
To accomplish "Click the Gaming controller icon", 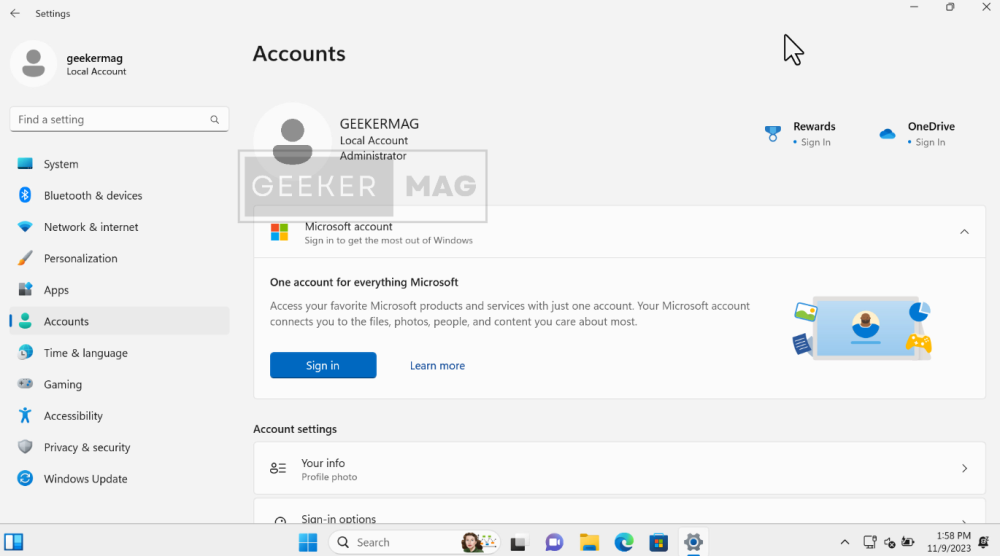I will click(25, 384).
